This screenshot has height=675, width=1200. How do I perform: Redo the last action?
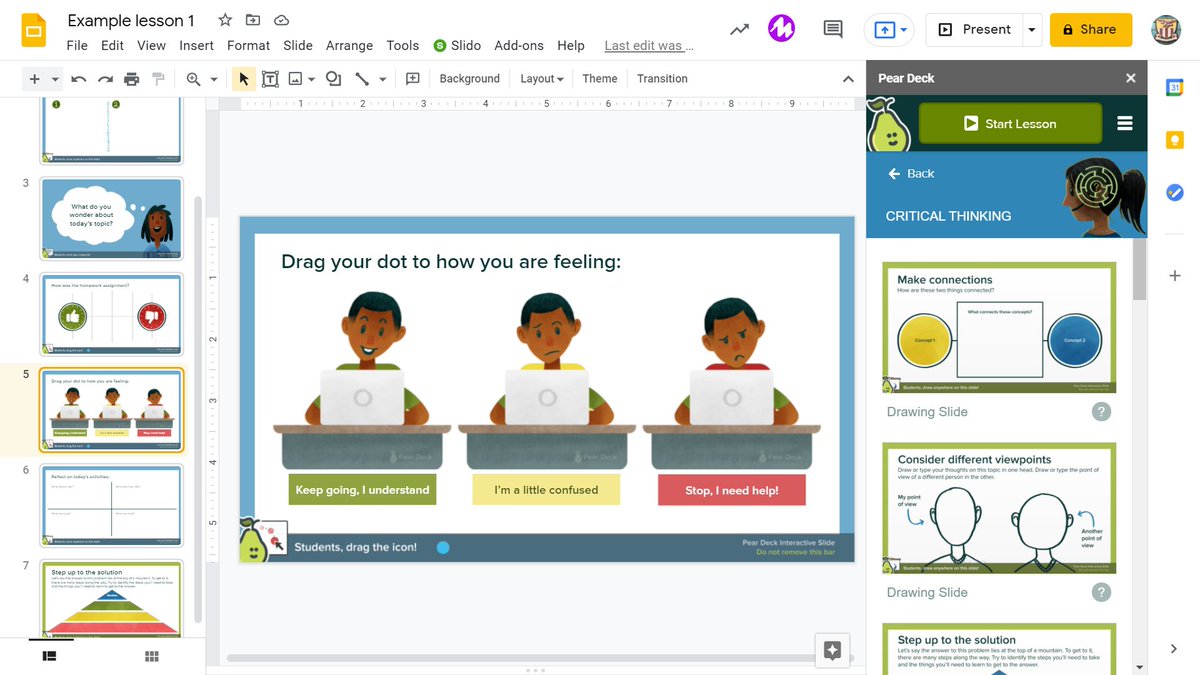tap(105, 79)
